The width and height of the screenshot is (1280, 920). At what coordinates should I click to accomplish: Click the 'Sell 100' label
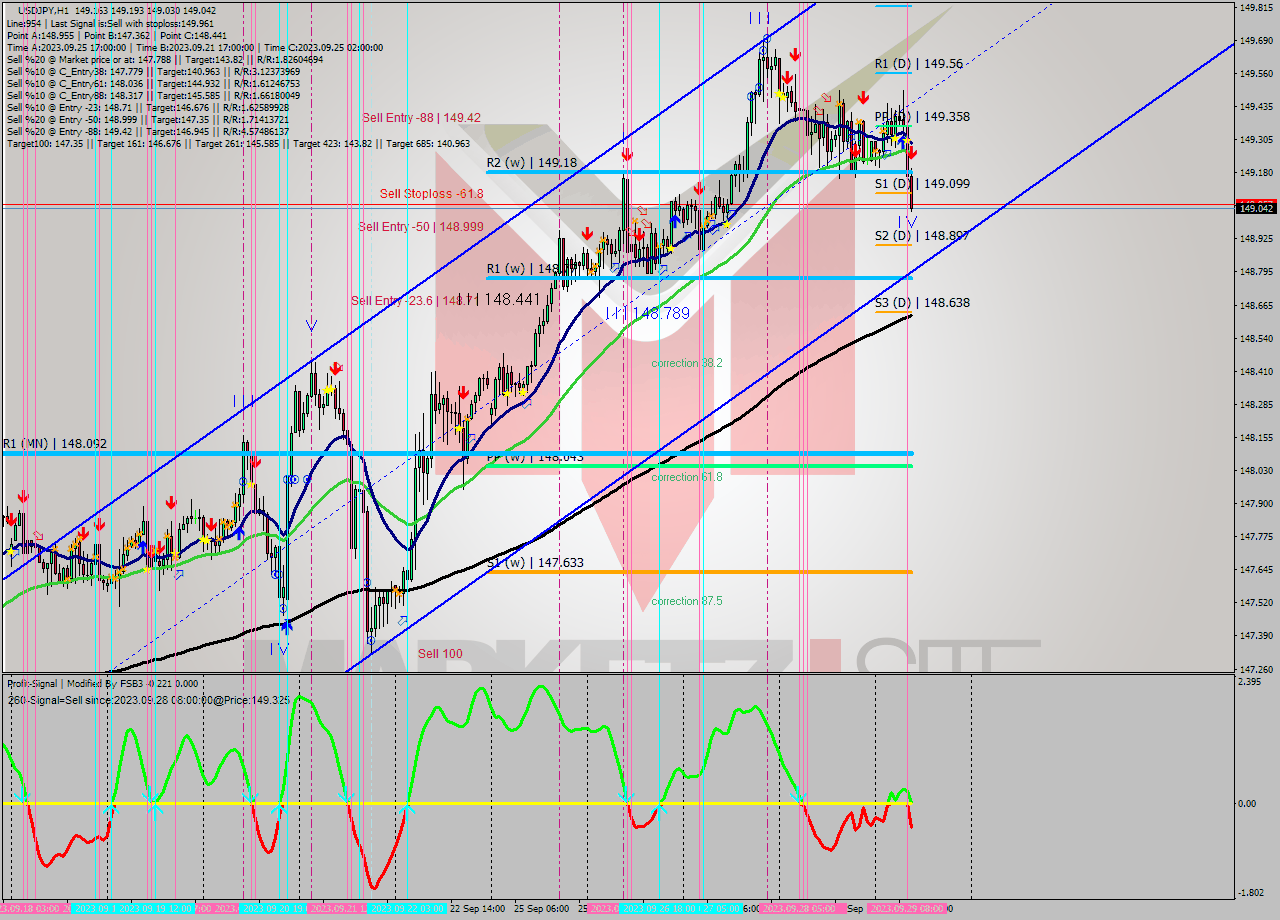(440, 654)
